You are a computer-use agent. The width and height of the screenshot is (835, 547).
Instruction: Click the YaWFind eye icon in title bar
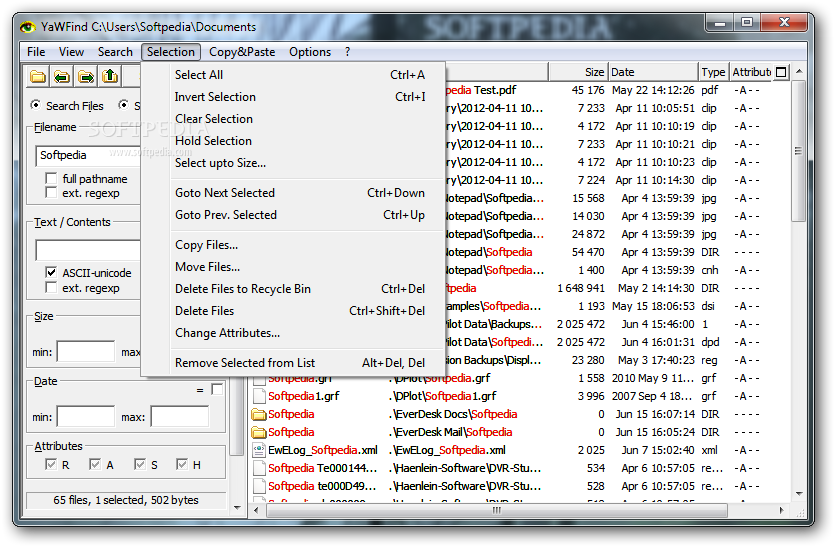tap(28, 27)
